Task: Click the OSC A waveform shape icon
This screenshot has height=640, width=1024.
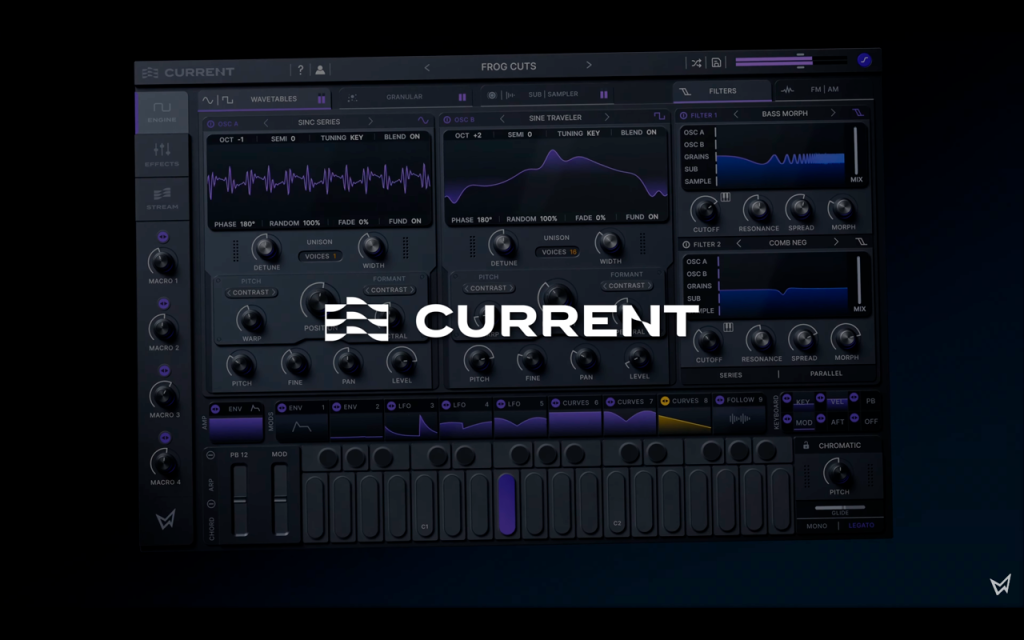Action: 423,120
